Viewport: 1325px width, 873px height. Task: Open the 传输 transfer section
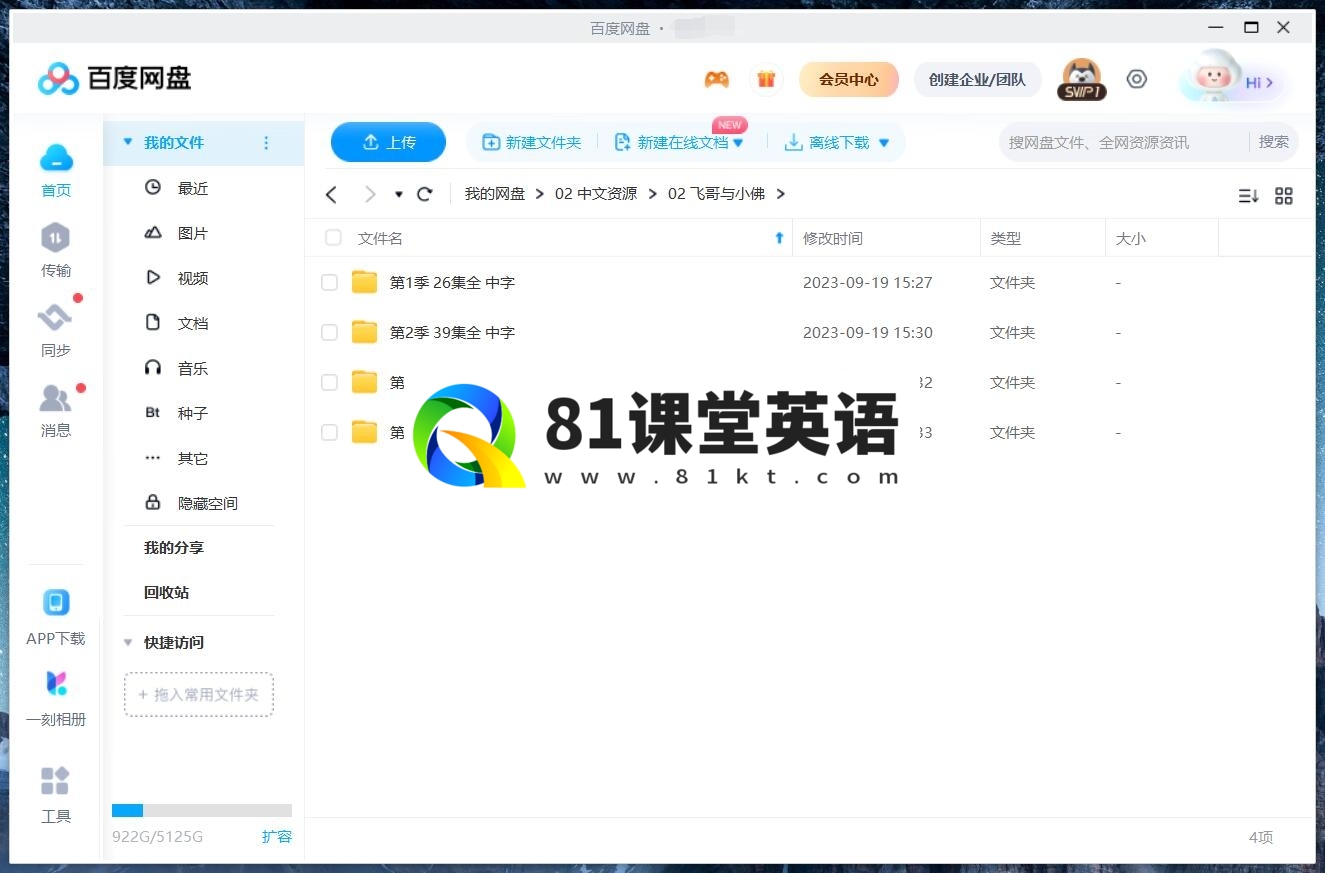coord(56,250)
